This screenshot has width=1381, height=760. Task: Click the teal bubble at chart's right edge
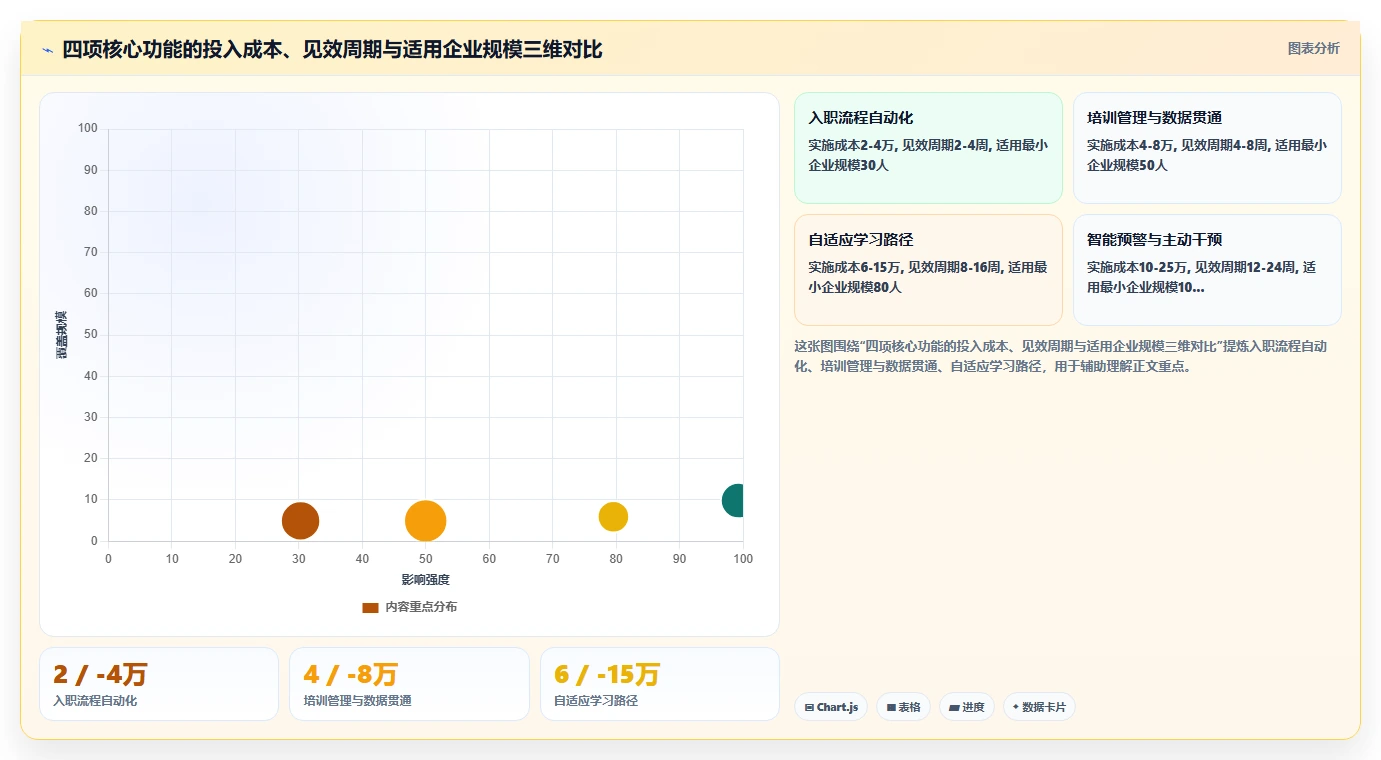733,500
